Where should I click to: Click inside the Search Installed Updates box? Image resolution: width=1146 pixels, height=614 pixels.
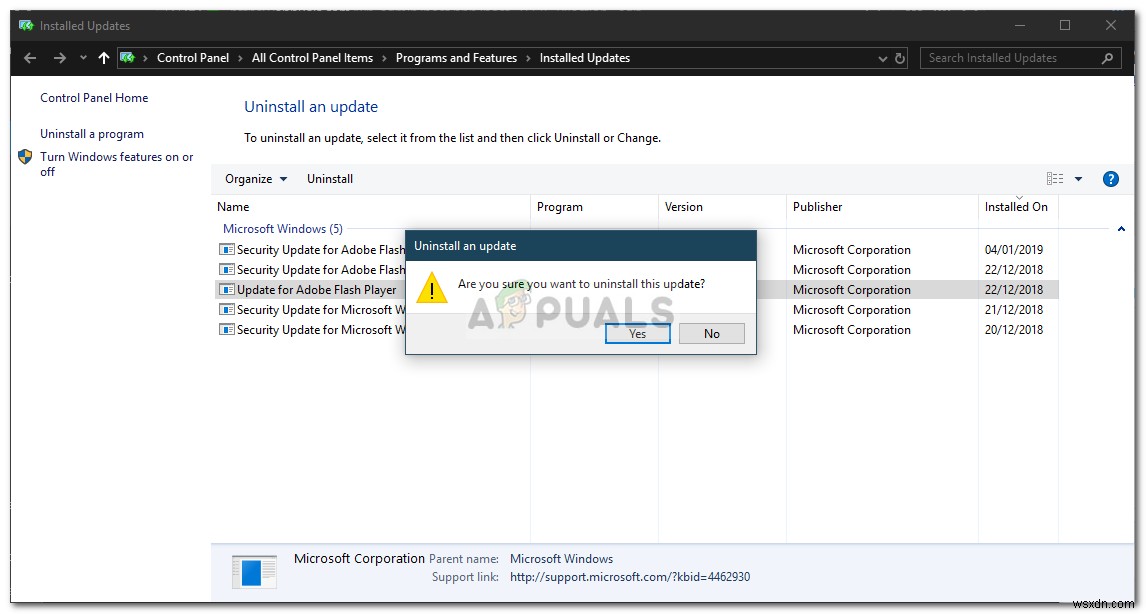(x=1000, y=58)
